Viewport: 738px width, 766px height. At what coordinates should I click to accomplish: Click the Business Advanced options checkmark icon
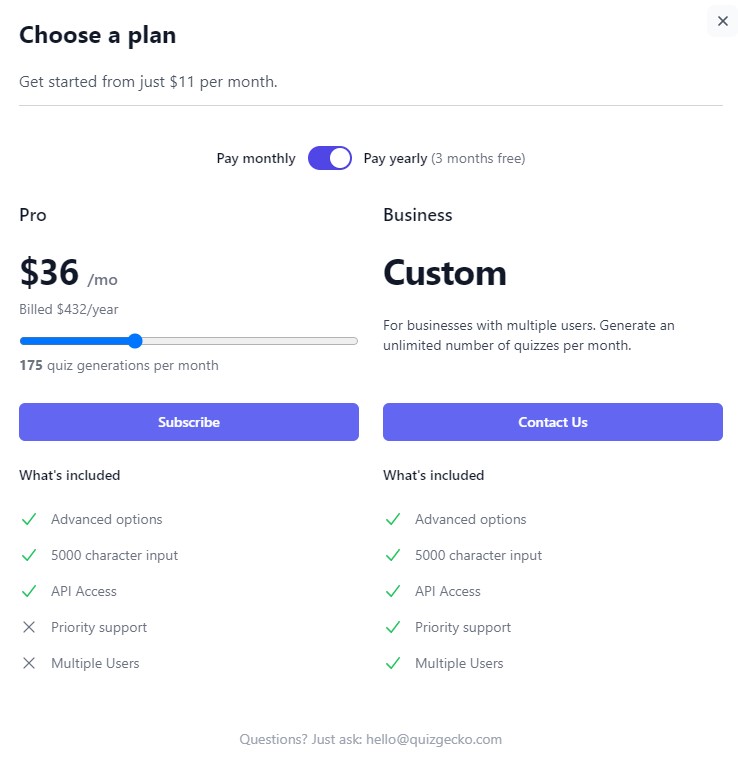[393, 519]
